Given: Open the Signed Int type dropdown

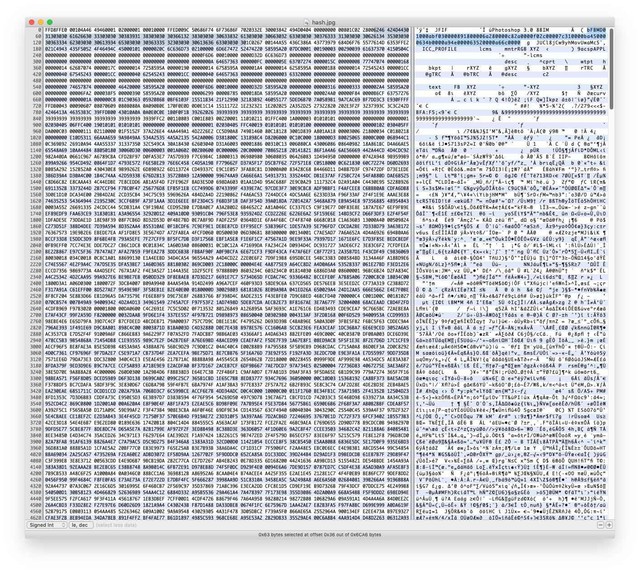Looking at the screenshot, I should click(47, 525).
